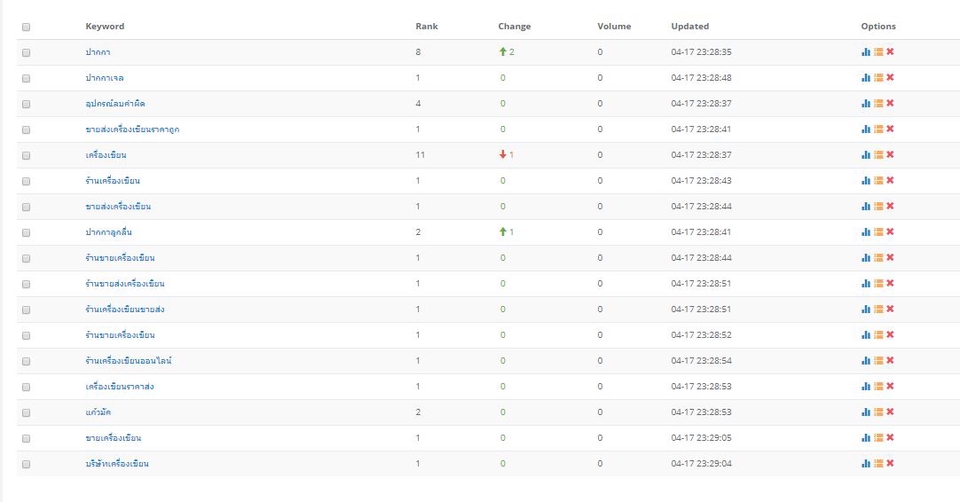Click keyword link อุปกรณ์ลบคำผิด
The image size is (960, 502).
[115, 103]
